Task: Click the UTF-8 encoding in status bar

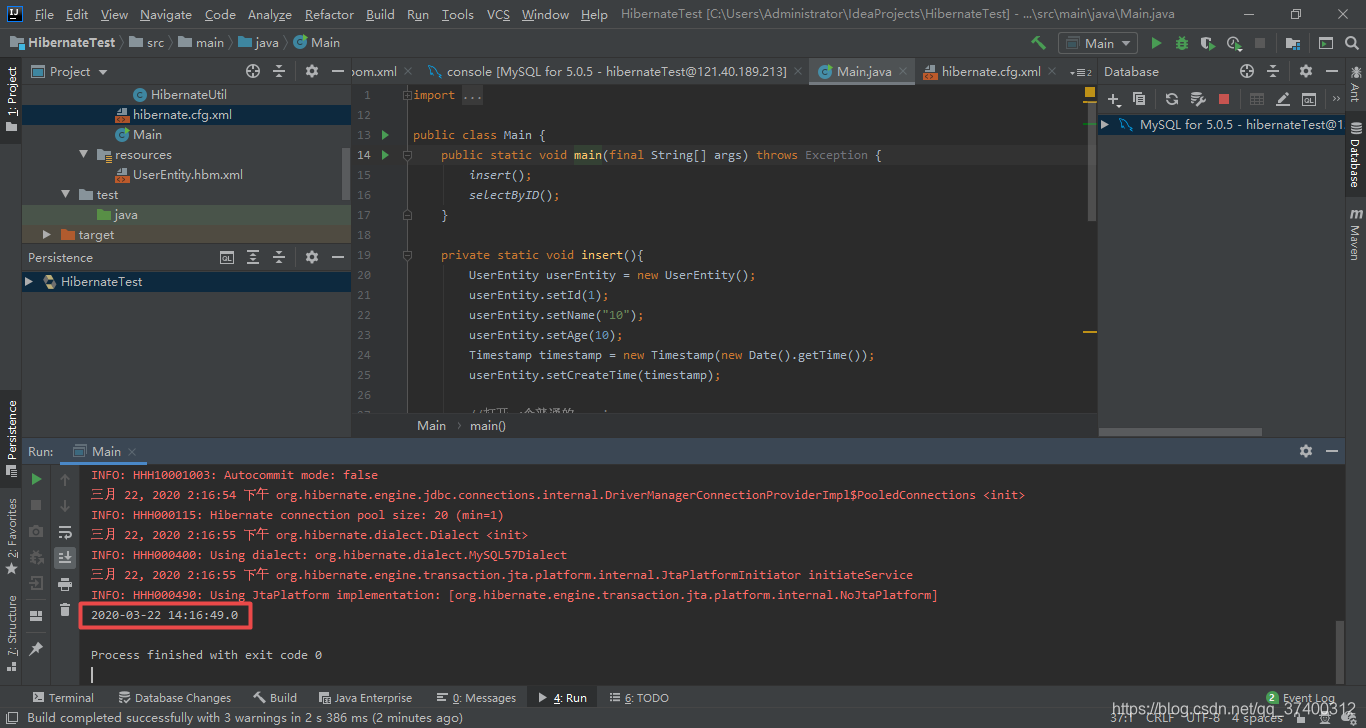Action: tap(1203, 717)
